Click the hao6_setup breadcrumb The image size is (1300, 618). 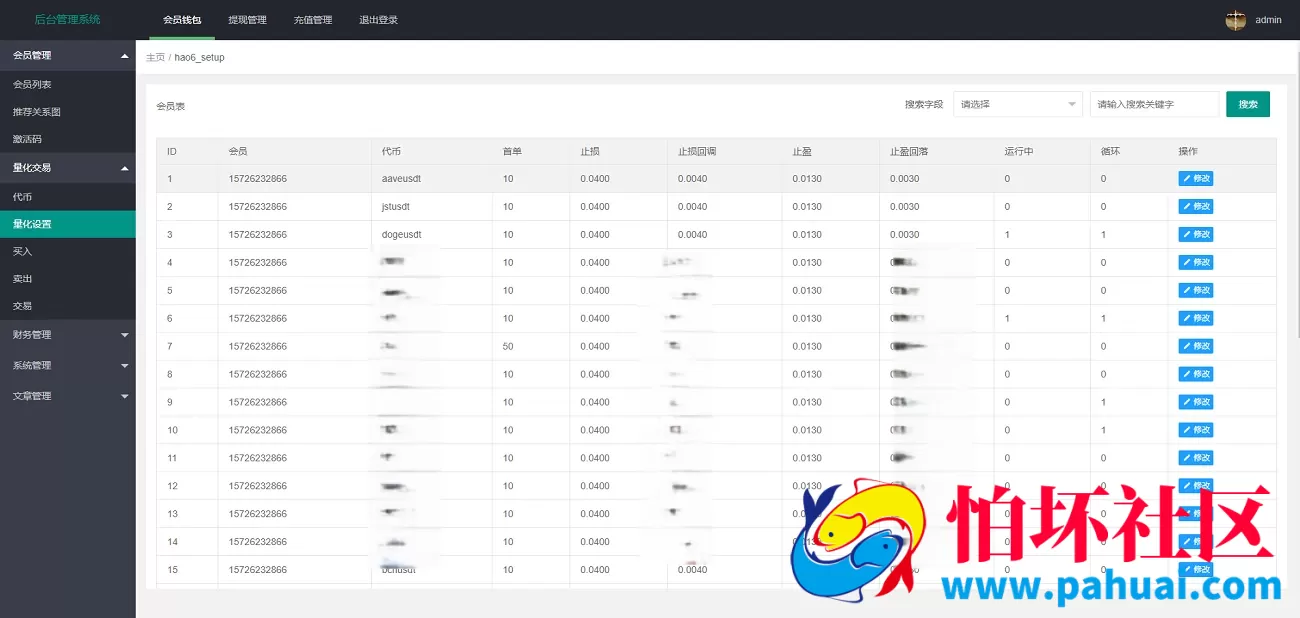coord(200,58)
